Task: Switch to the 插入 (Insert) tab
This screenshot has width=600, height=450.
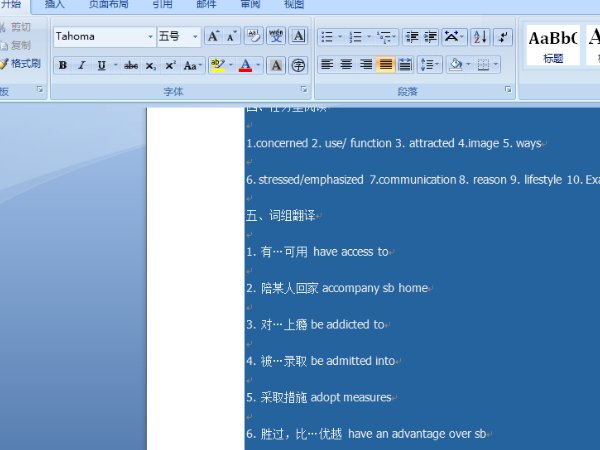Action: (55, 5)
